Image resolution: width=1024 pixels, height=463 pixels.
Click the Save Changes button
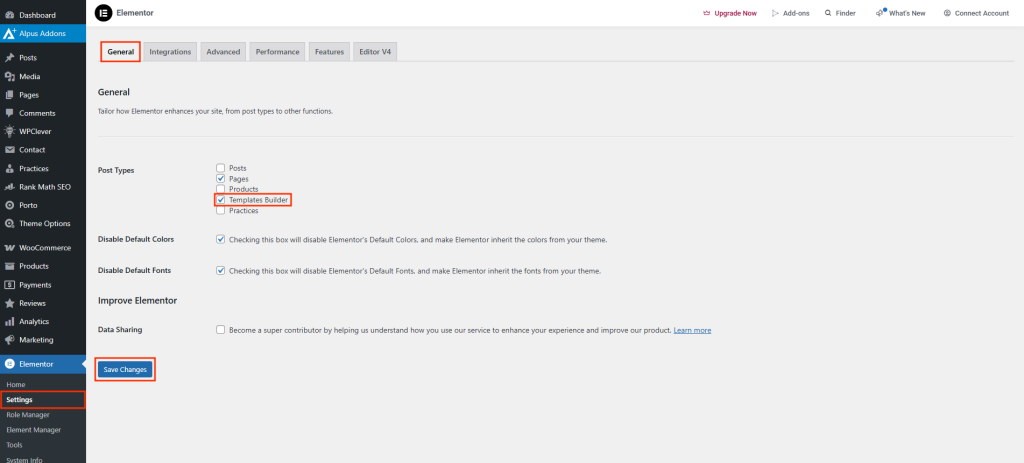tap(125, 370)
